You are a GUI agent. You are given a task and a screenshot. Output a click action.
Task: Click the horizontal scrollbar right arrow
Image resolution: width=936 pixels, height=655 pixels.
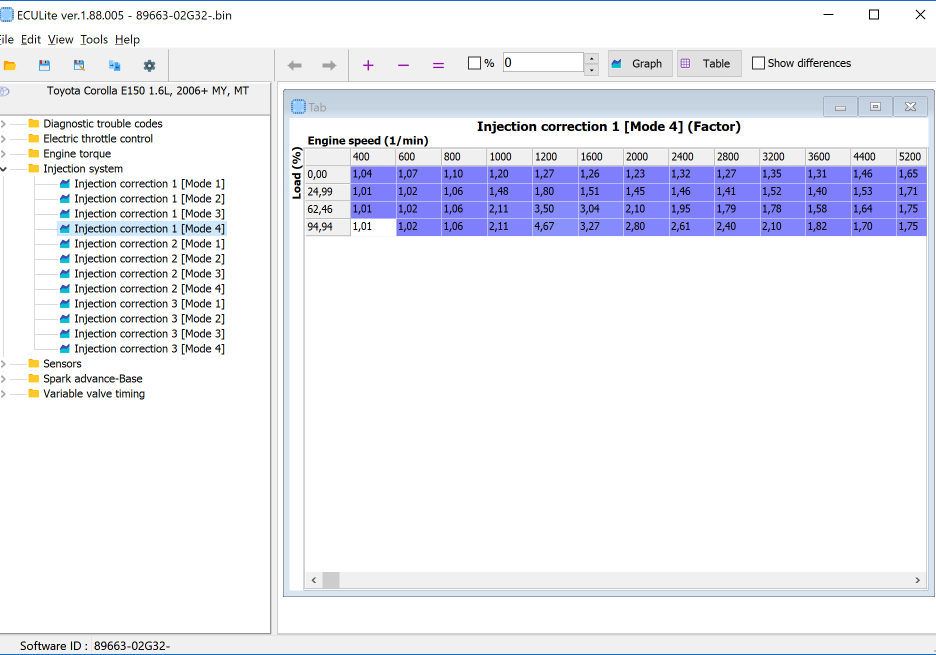(x=917, y=580)
